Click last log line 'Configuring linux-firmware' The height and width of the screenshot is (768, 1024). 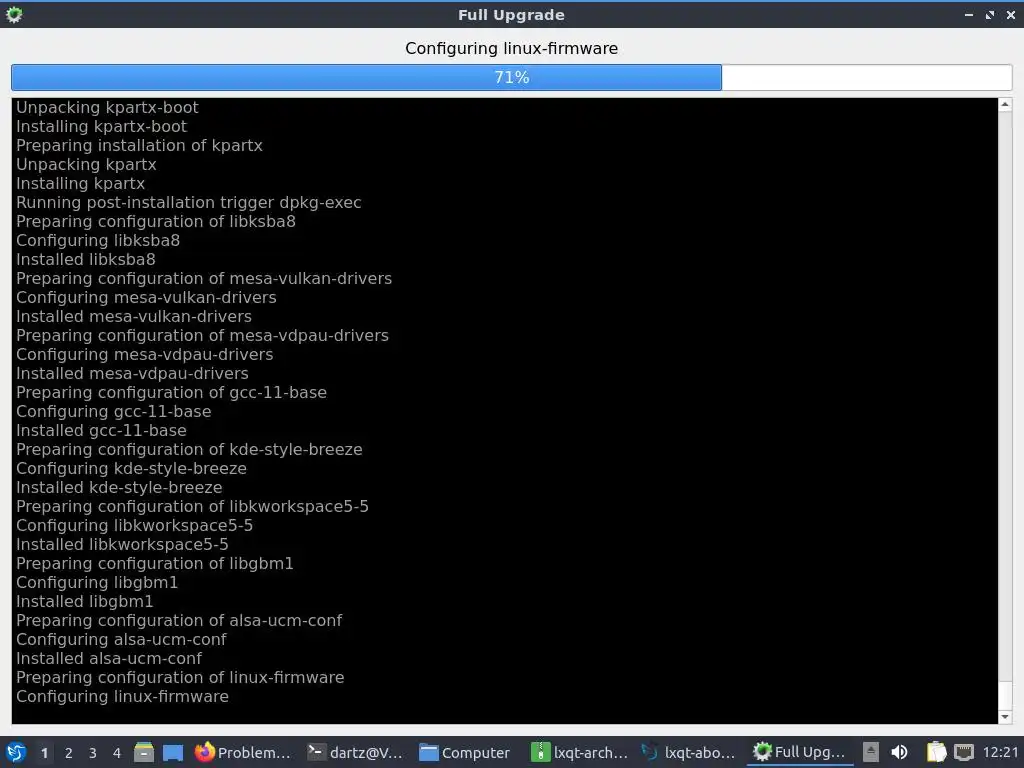pos(122,696)
